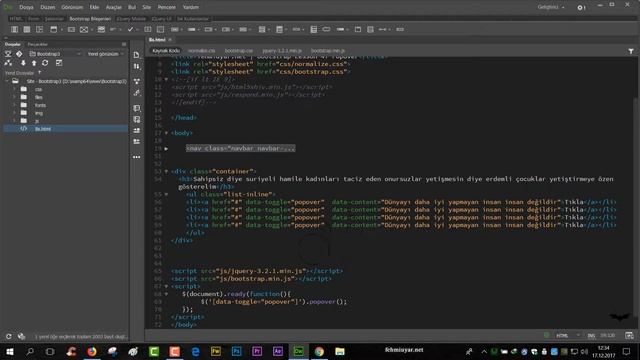Click the diamond icon beside the Bootstrap3 dropdown

pyautogui.click(x=19, y=54)
